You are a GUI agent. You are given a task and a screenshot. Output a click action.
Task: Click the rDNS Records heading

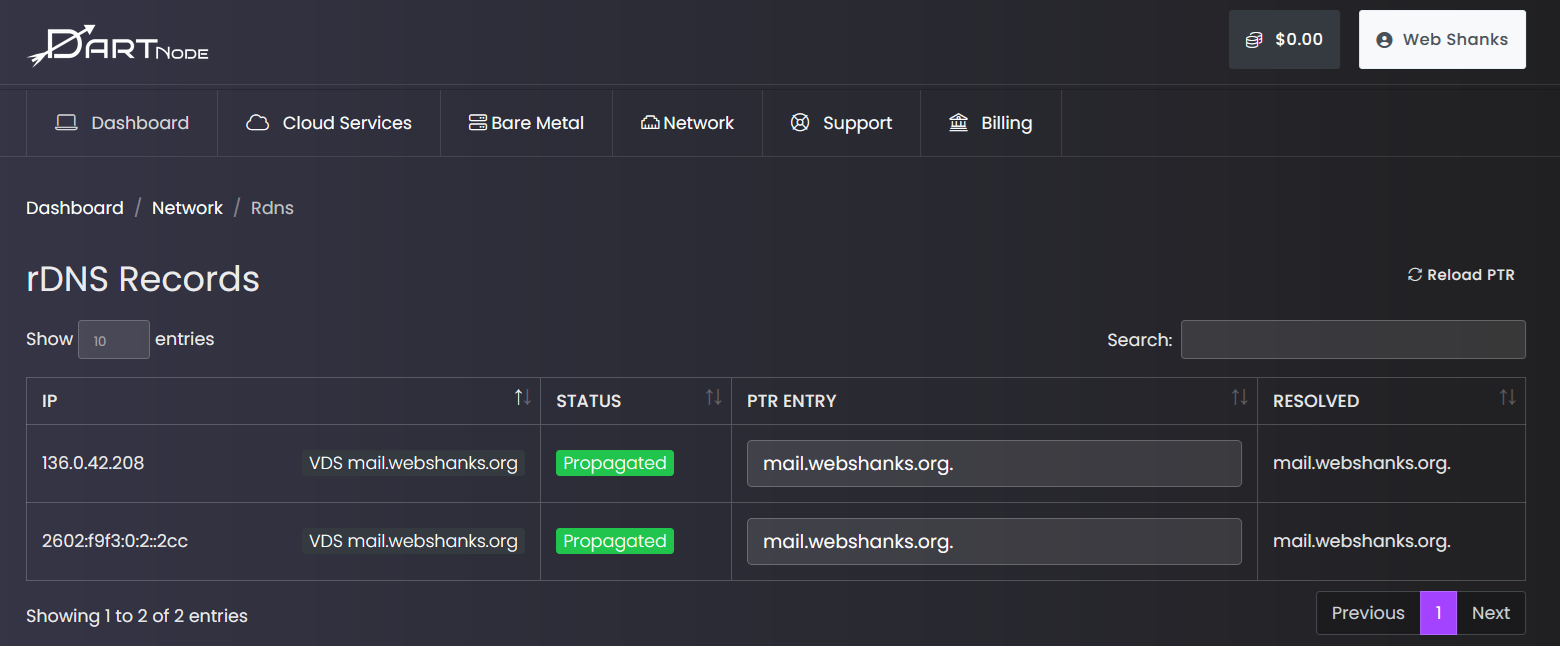click(x=143, y=278)
